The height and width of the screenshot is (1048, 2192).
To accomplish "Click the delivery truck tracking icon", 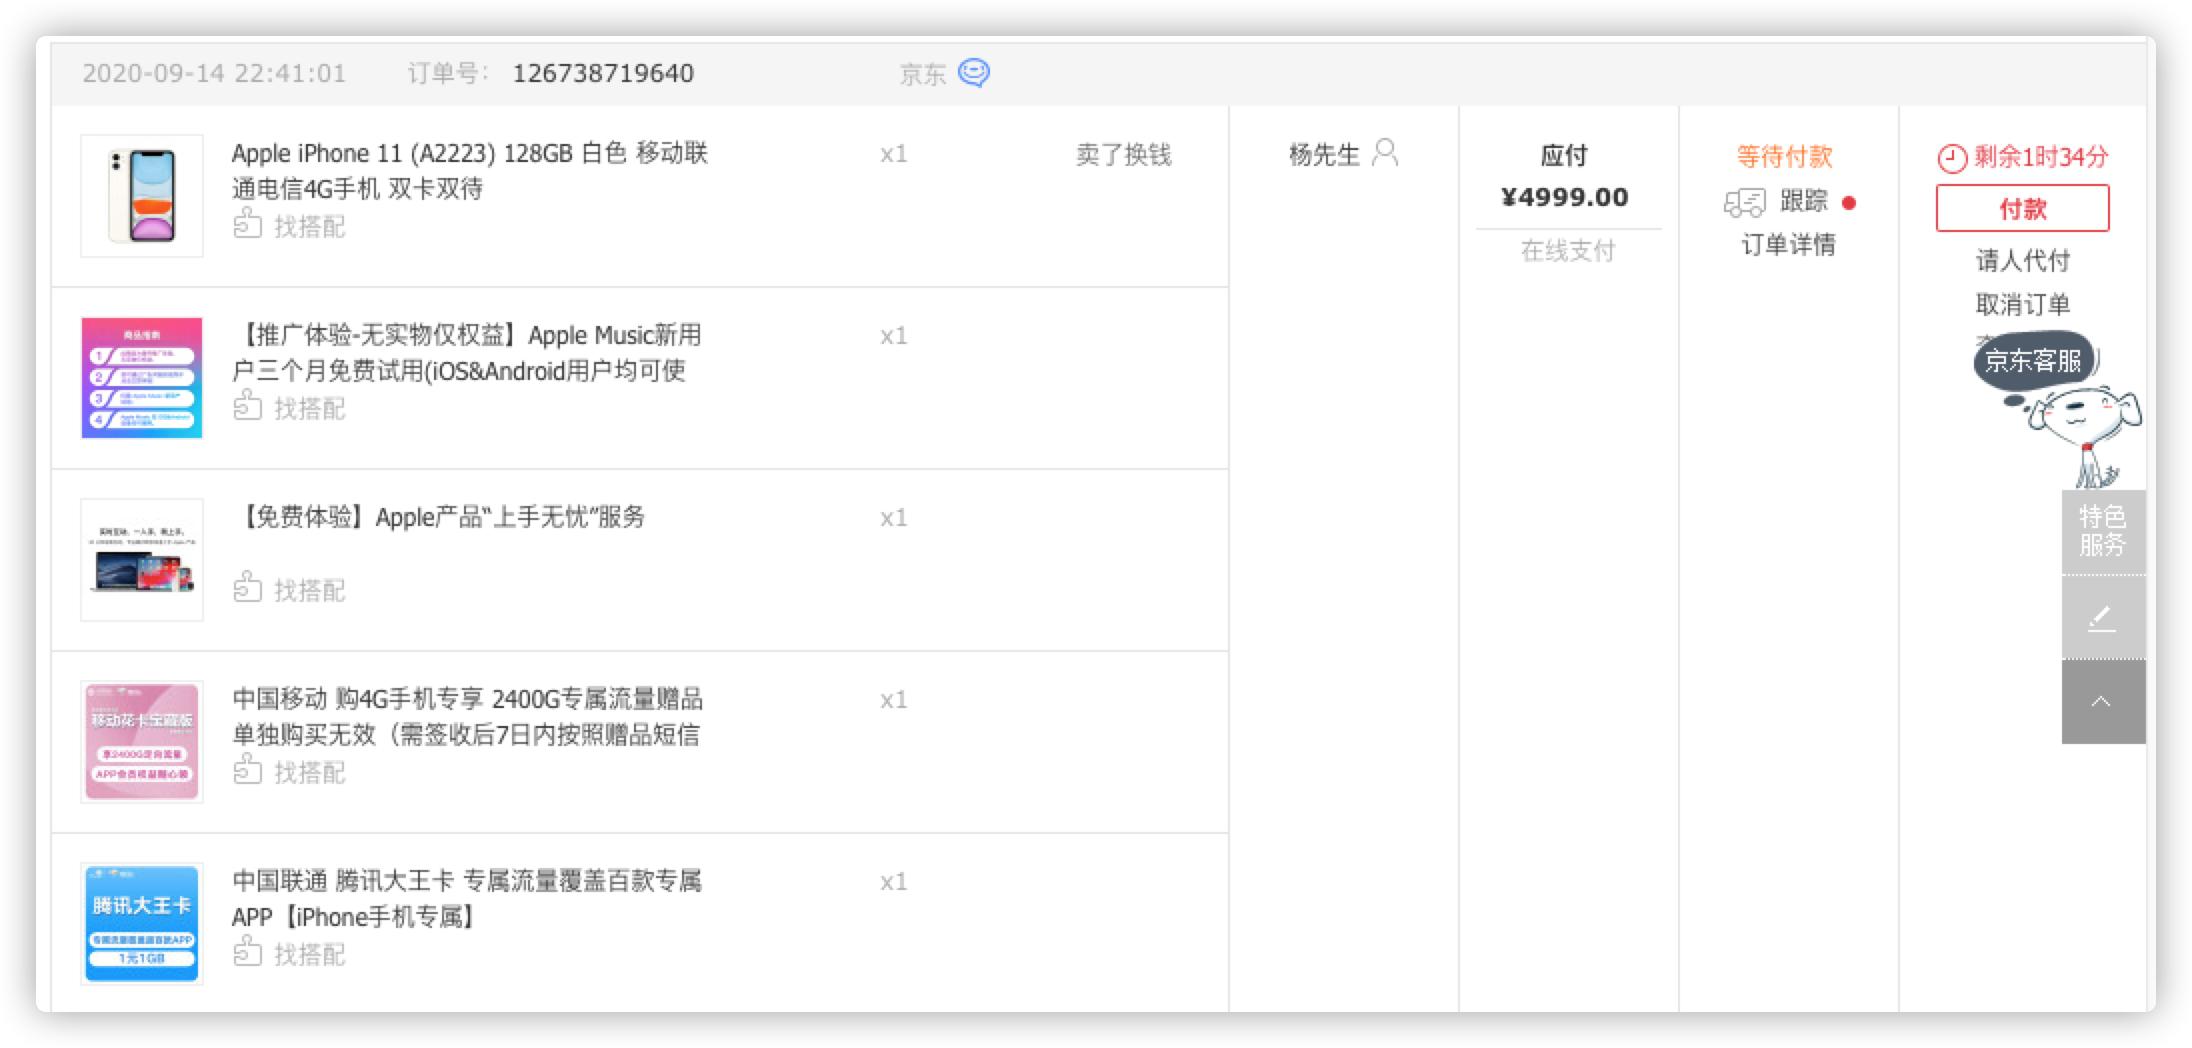I will 1744,203.
